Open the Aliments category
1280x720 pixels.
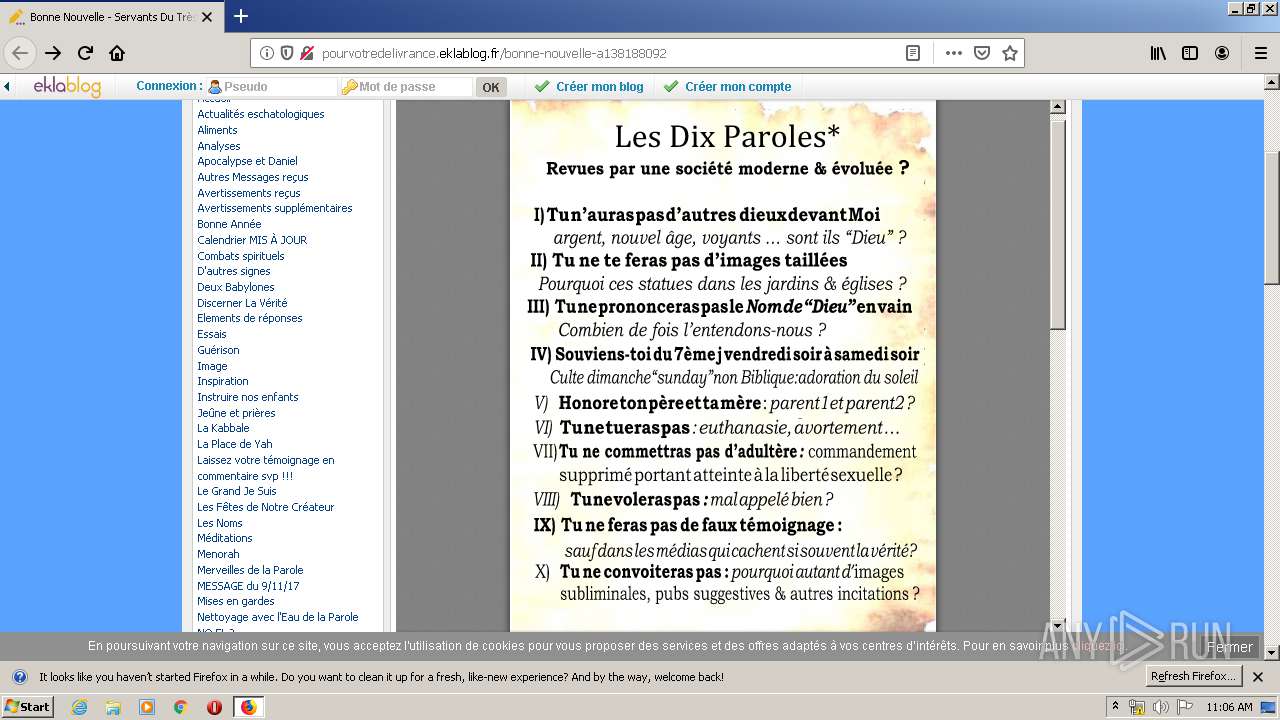[x=217, y=130]
